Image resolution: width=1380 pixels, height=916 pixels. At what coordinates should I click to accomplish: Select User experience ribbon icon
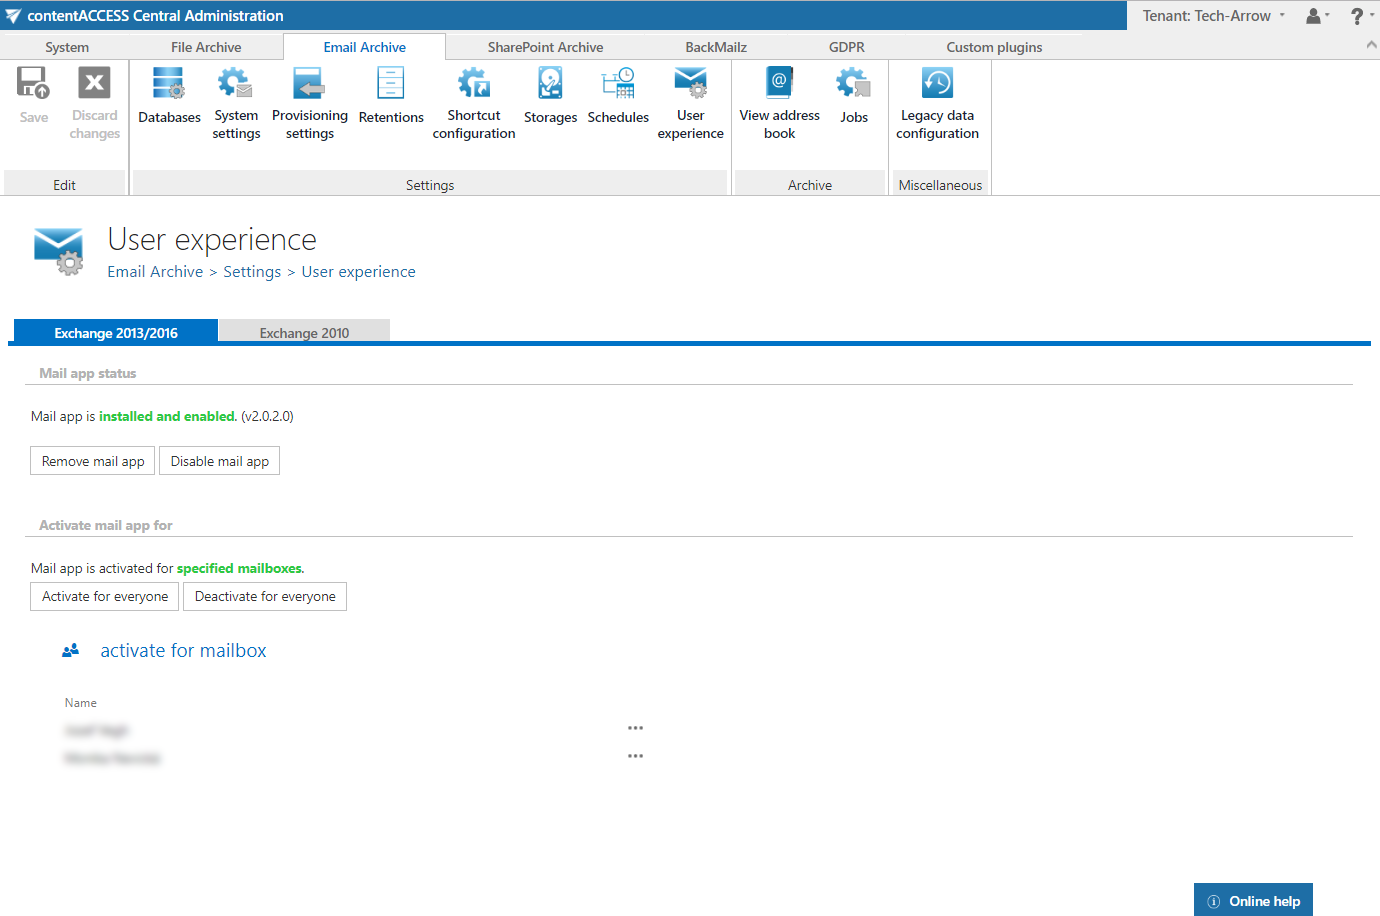point(690,104)
